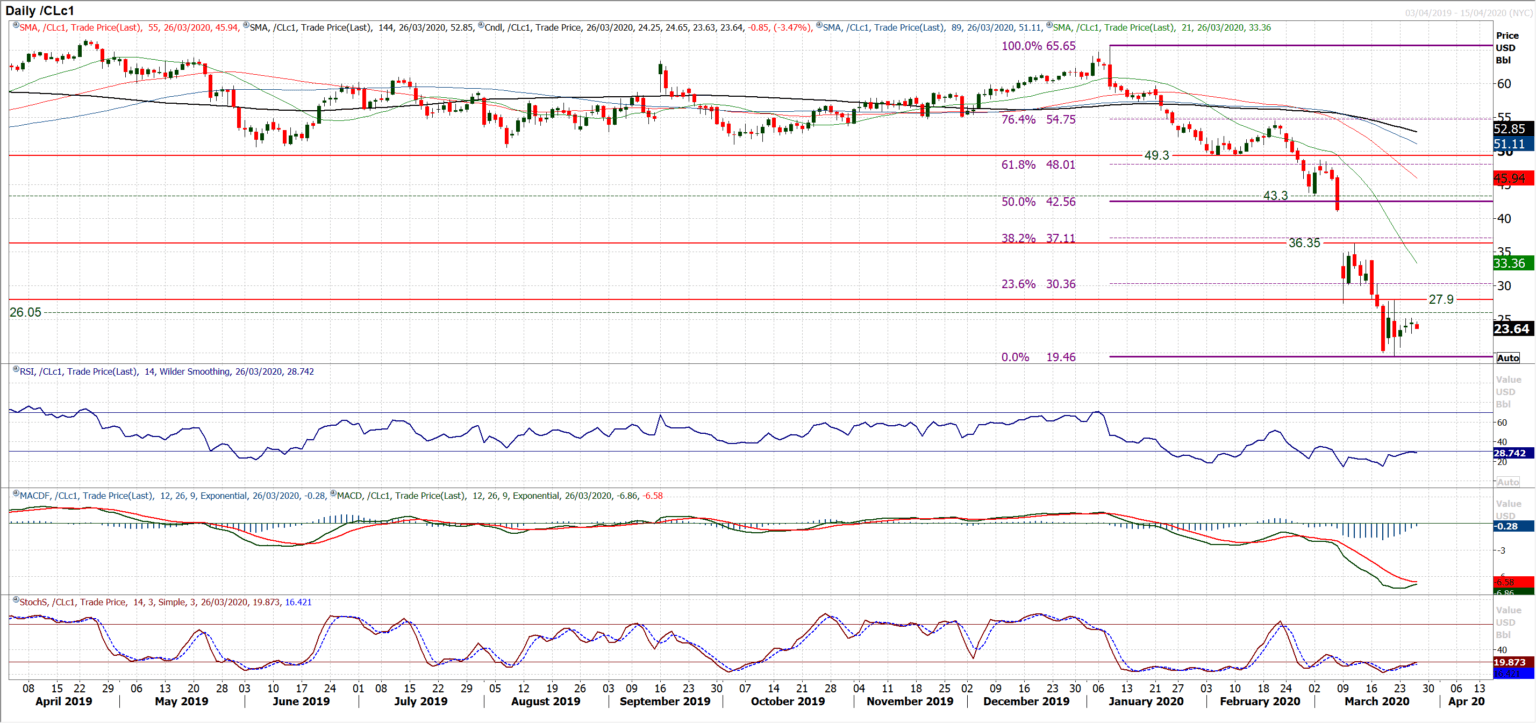This screenshot has height=723, width=1536.
Task: Click the RSI indicator legend marker icon
Action: 14,369
